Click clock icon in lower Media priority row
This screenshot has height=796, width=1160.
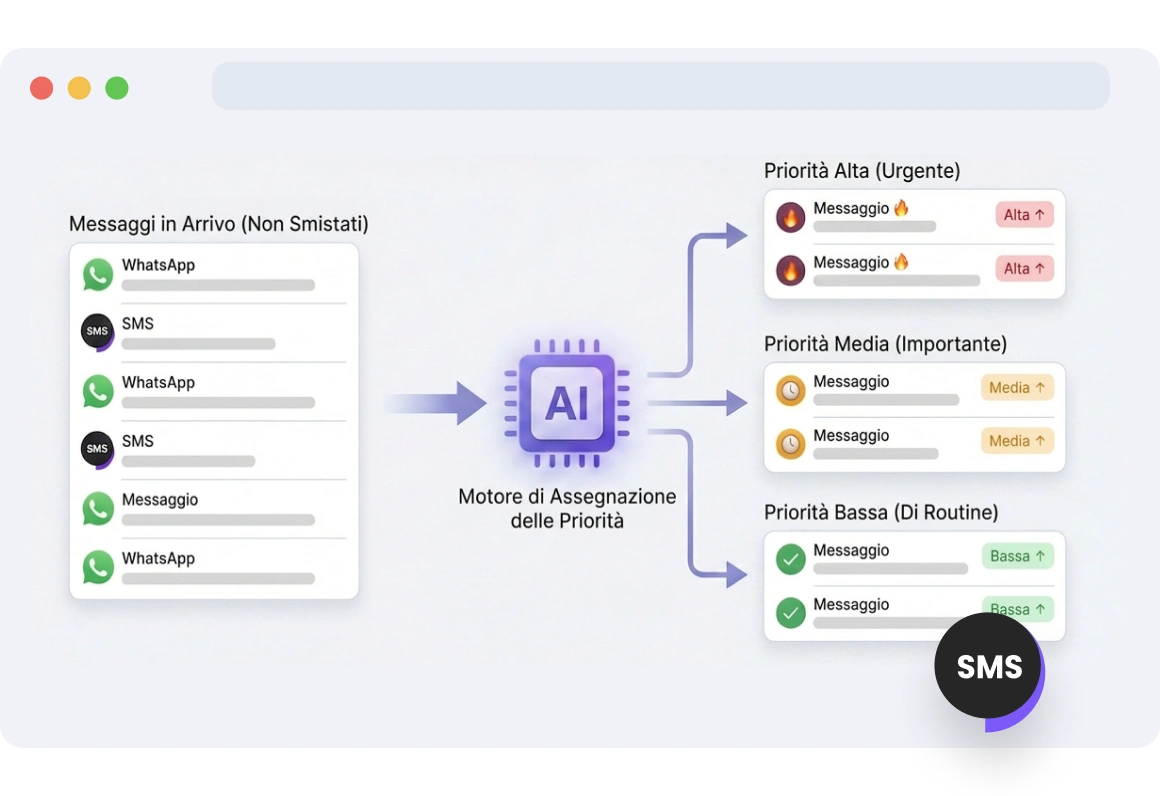click(790, 444)
